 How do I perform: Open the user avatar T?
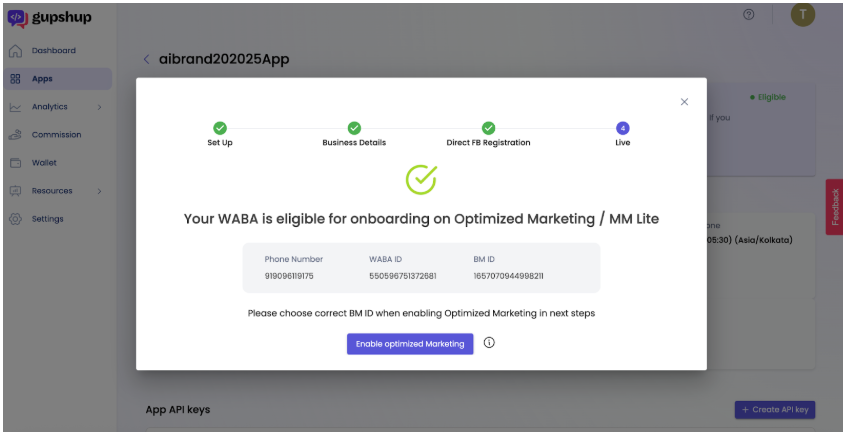(803, 15)
